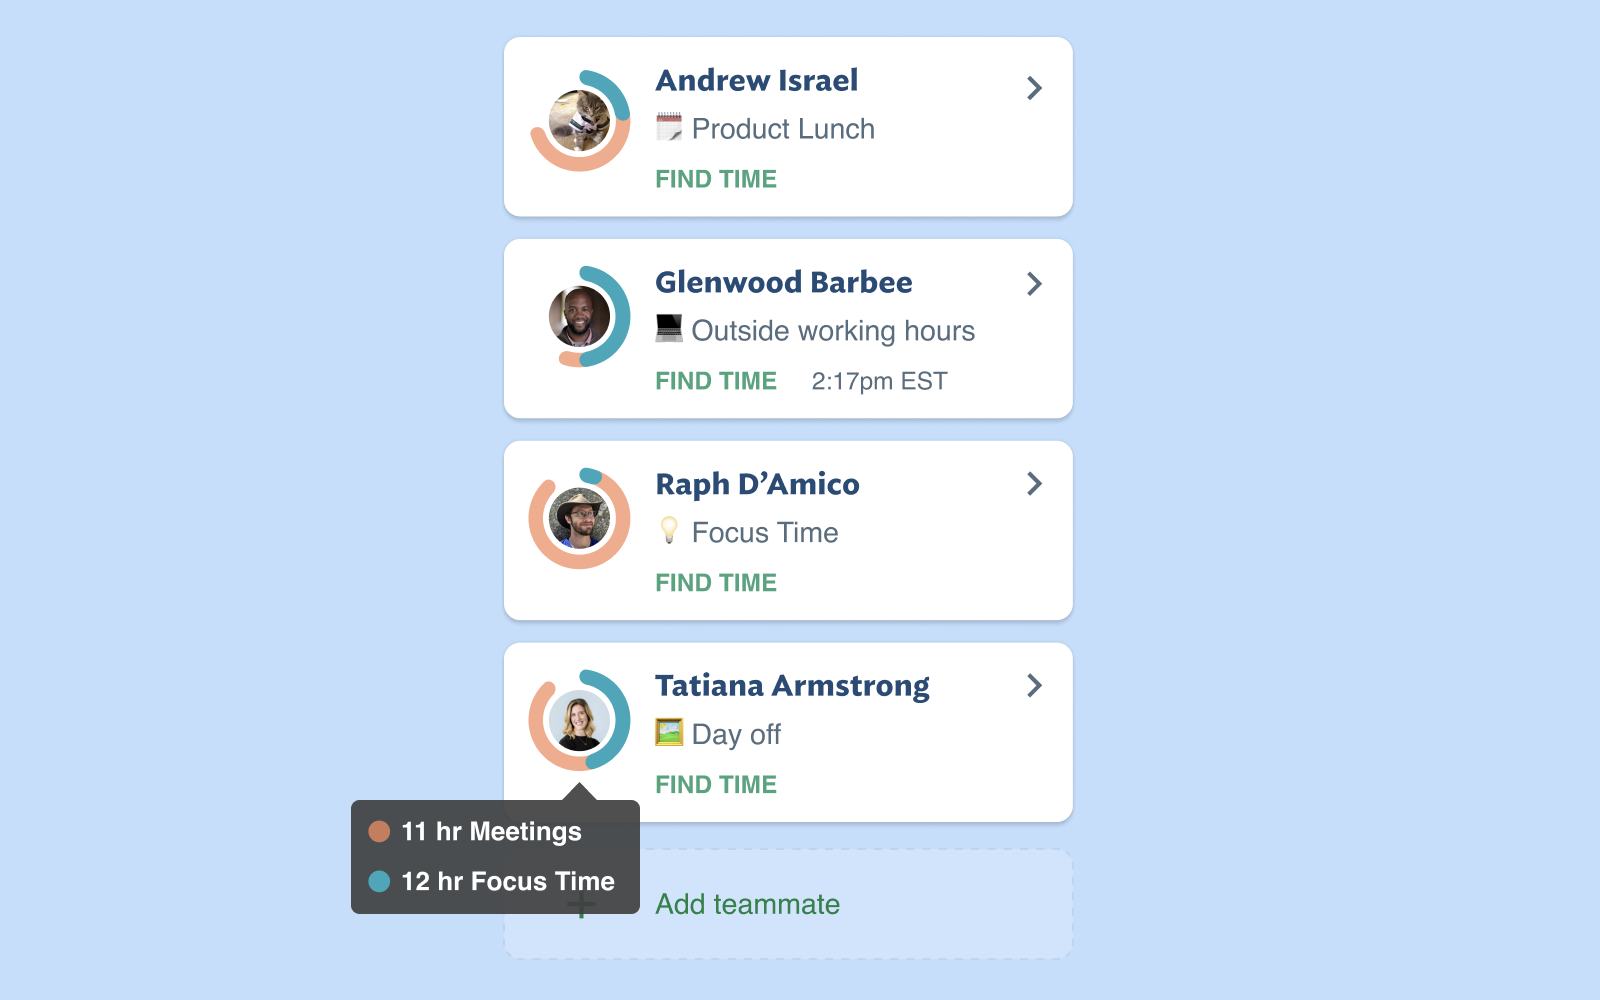Viewport: 1600px width, 1000px height.
Task: Click the Add teammate button
Action: pyautogui.click(x=788, y=904)
